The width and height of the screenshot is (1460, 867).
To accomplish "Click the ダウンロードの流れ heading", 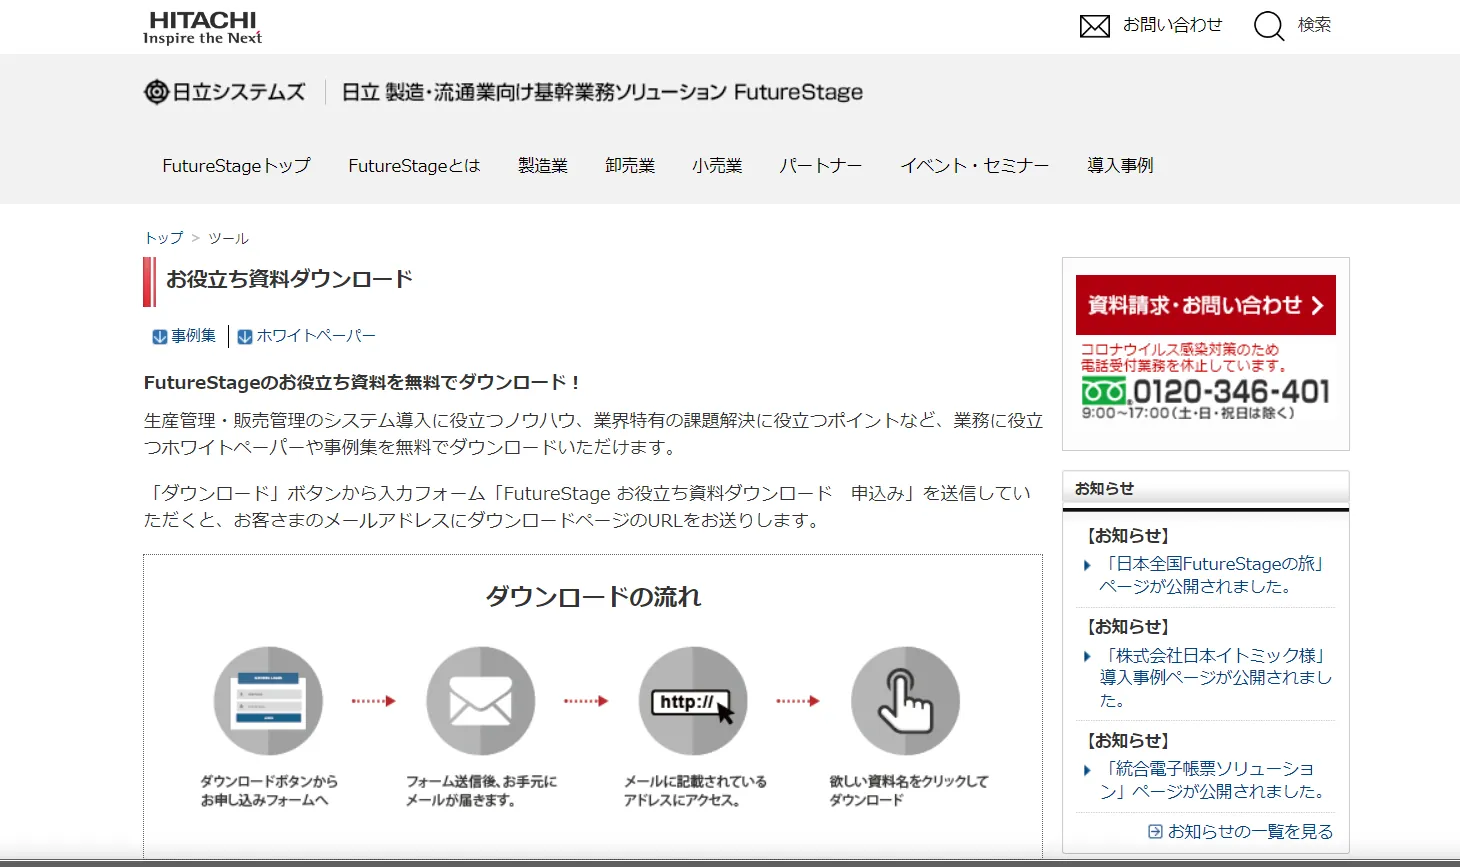I will tap(593, 597).
